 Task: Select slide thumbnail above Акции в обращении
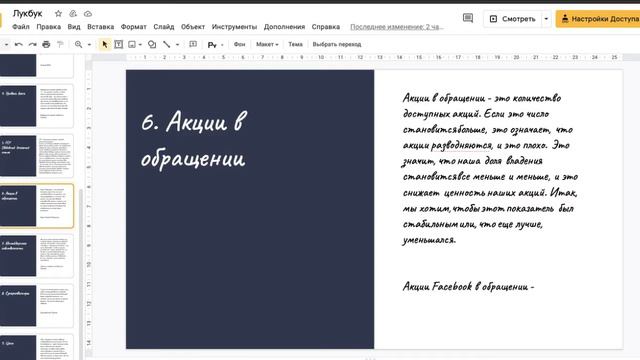point(37,156)
